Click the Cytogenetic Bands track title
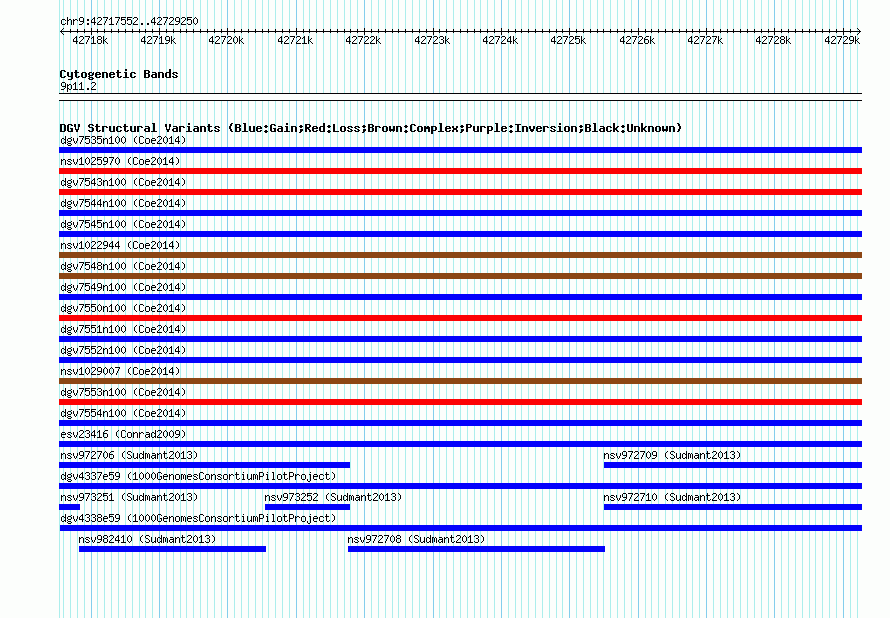The image size is (890, 618). click(x=119, y=74)
